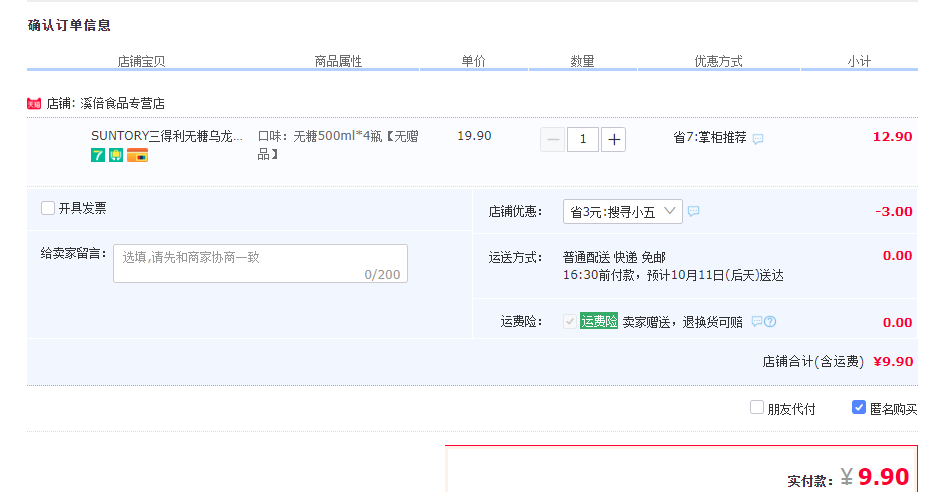Click the 优惠方式 column header
This screenshot has width=943, height=492.
719,61
